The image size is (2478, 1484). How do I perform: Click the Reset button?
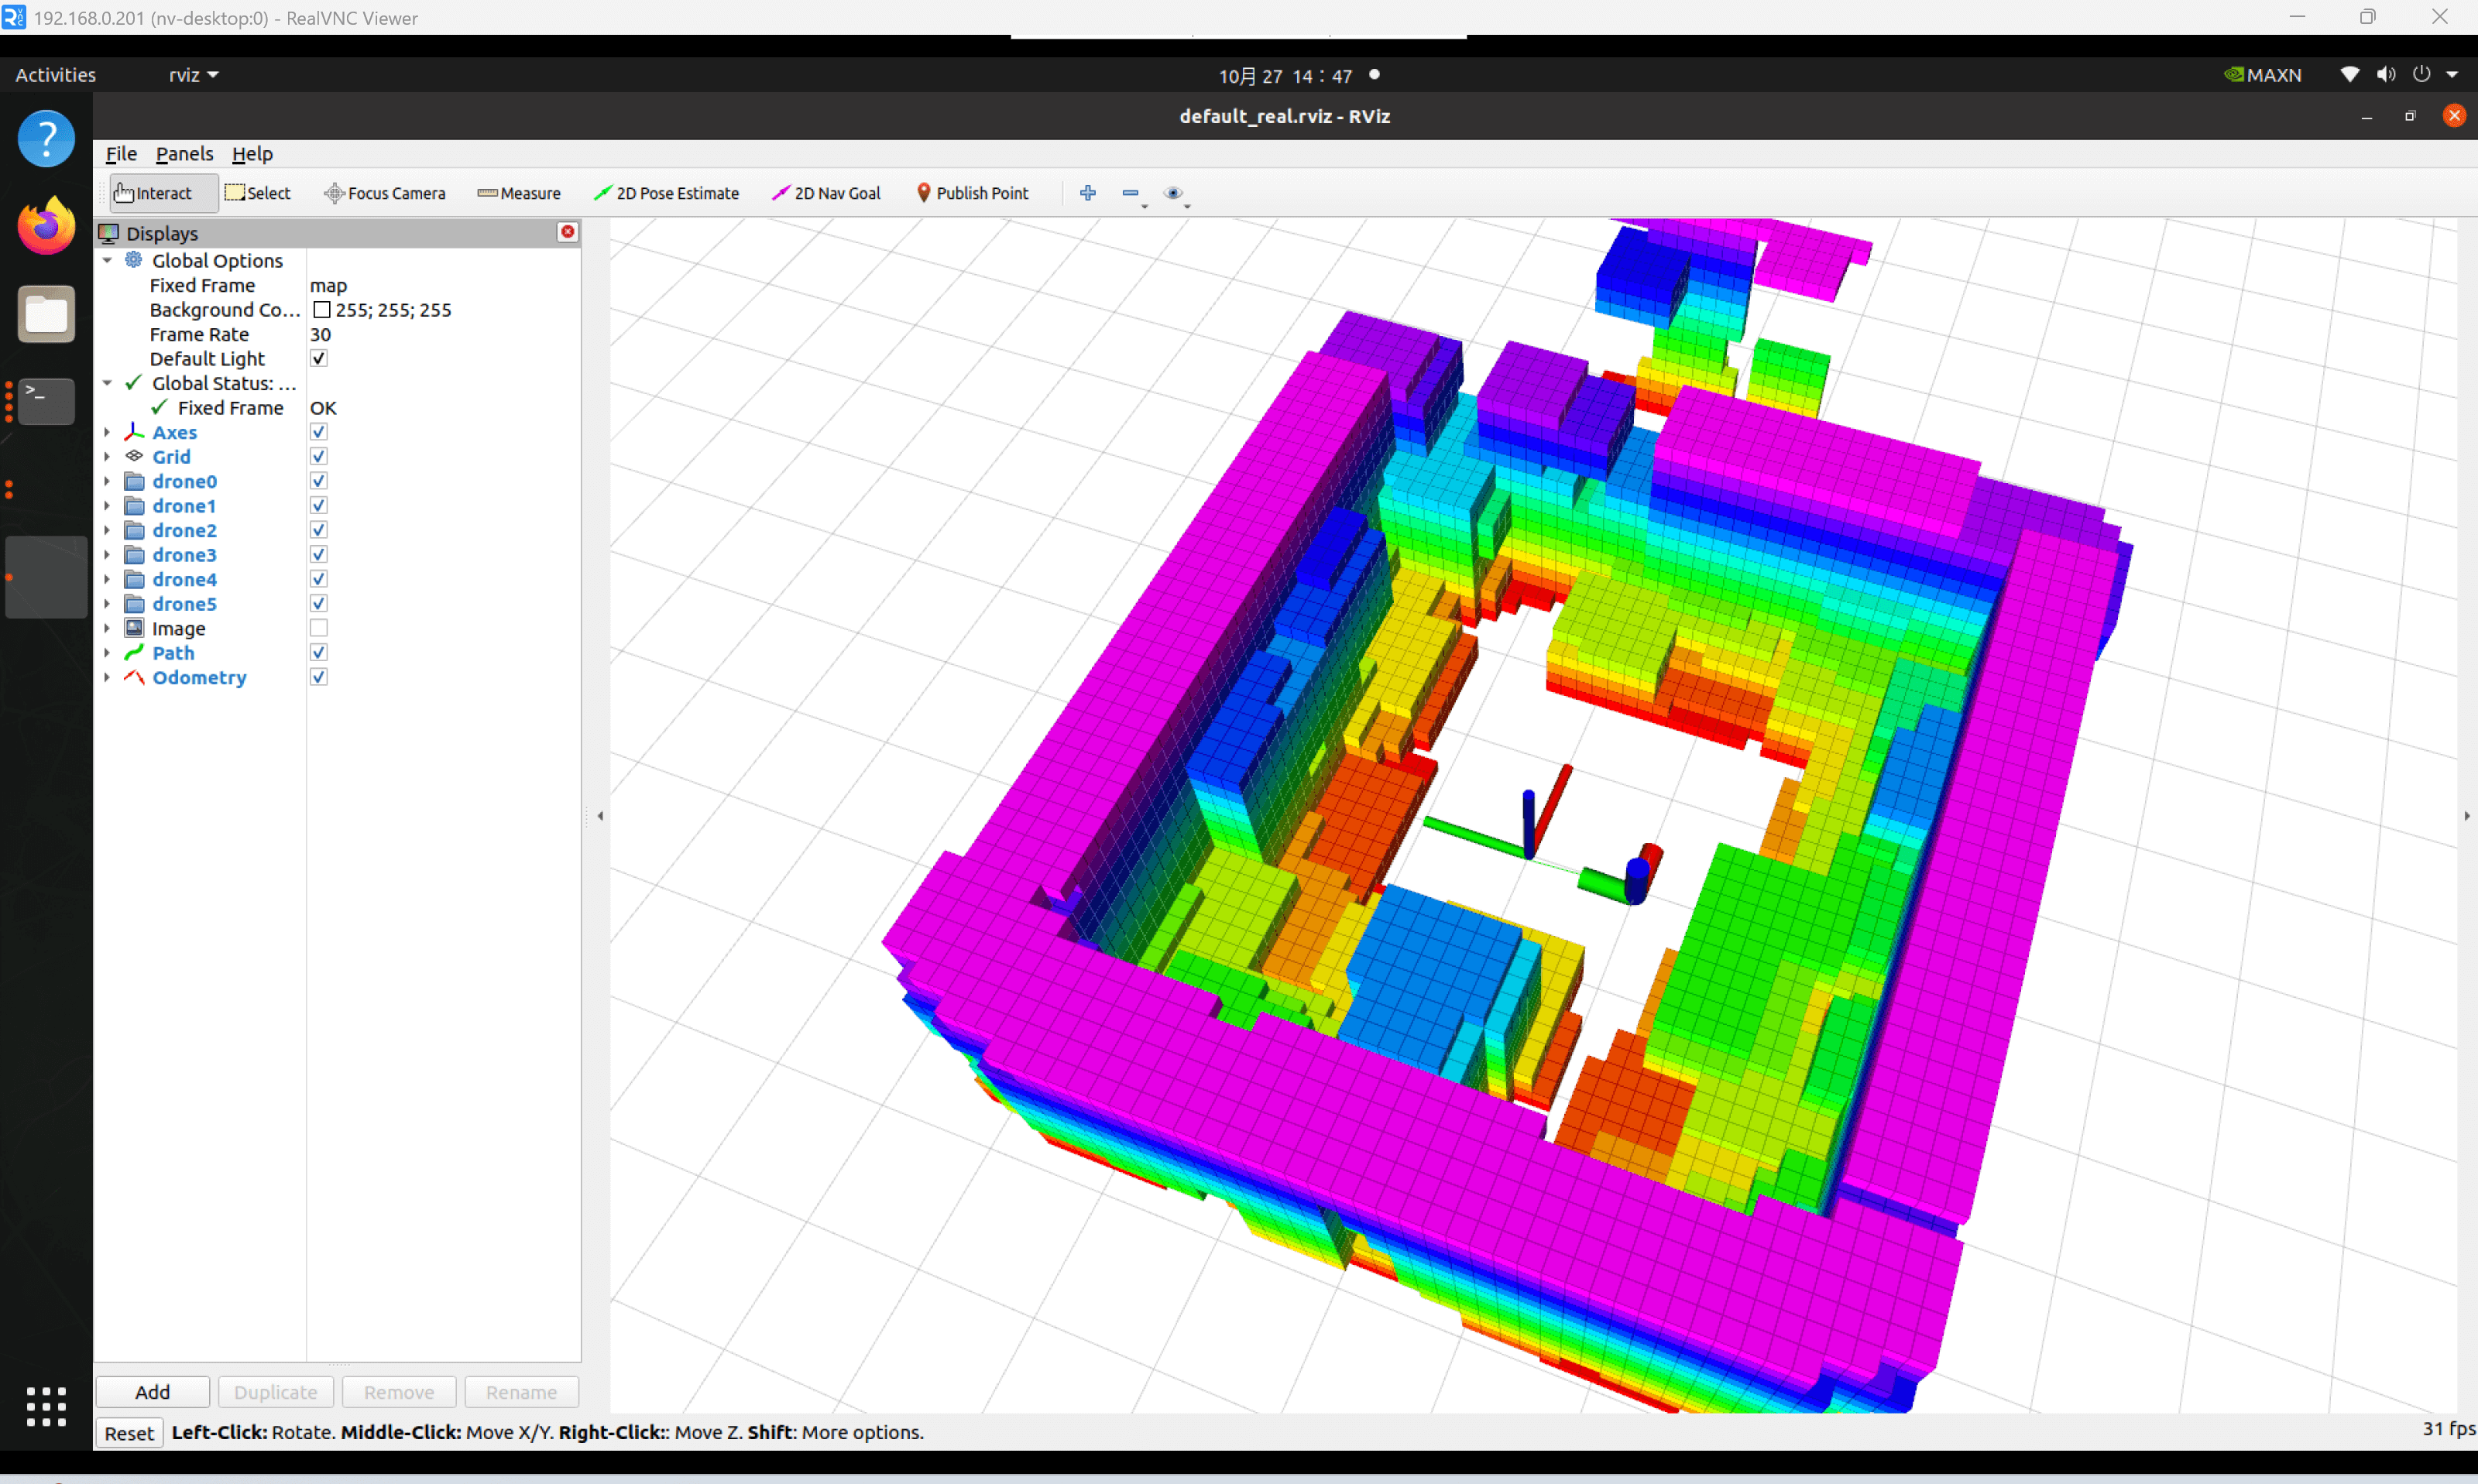pos(129,1433)
